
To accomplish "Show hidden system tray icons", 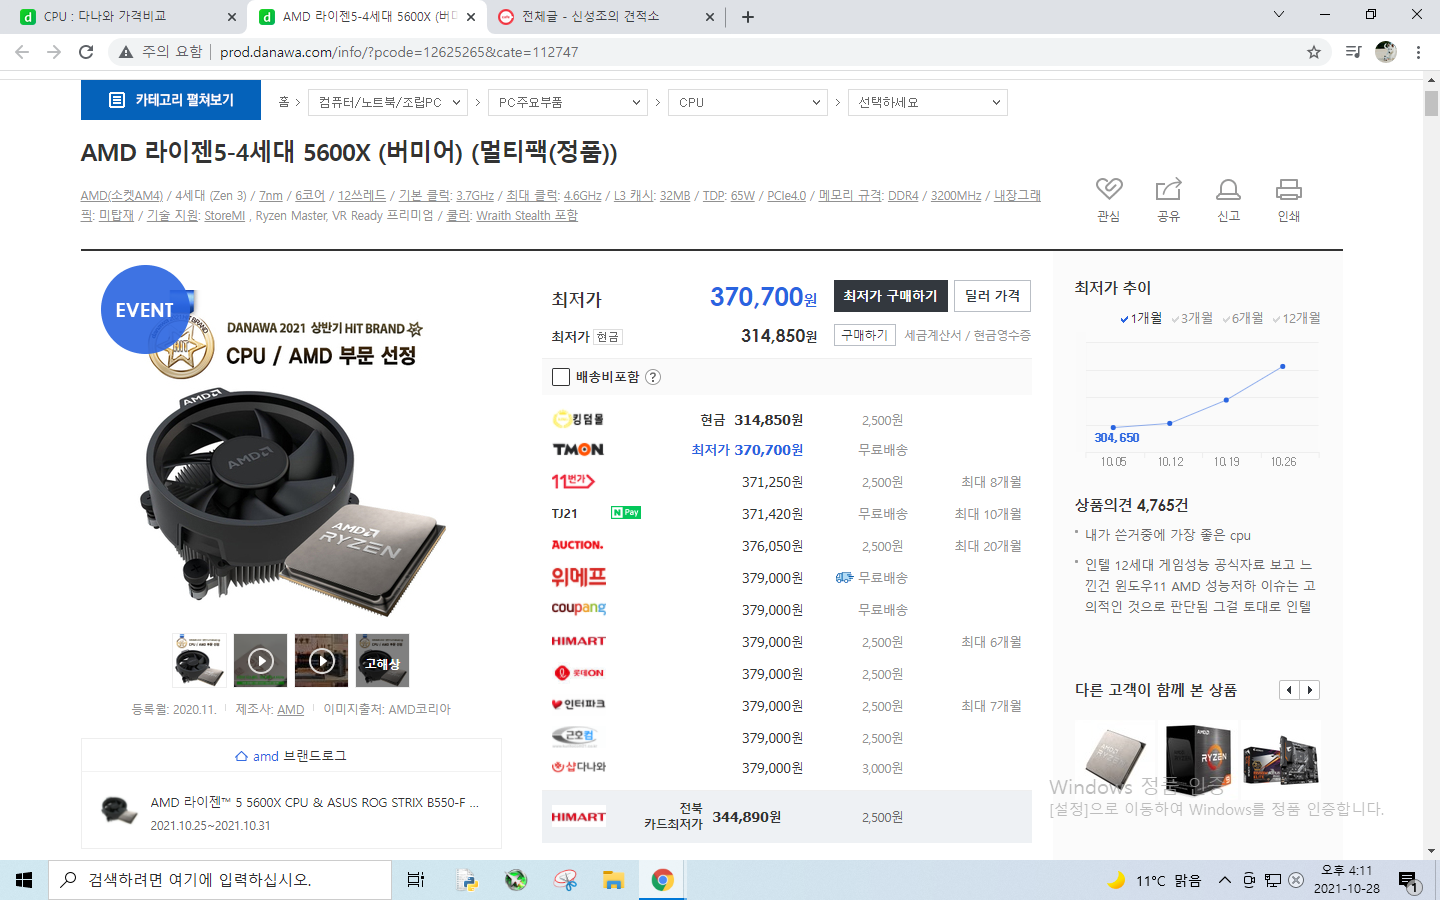I will click(1224, 880).
